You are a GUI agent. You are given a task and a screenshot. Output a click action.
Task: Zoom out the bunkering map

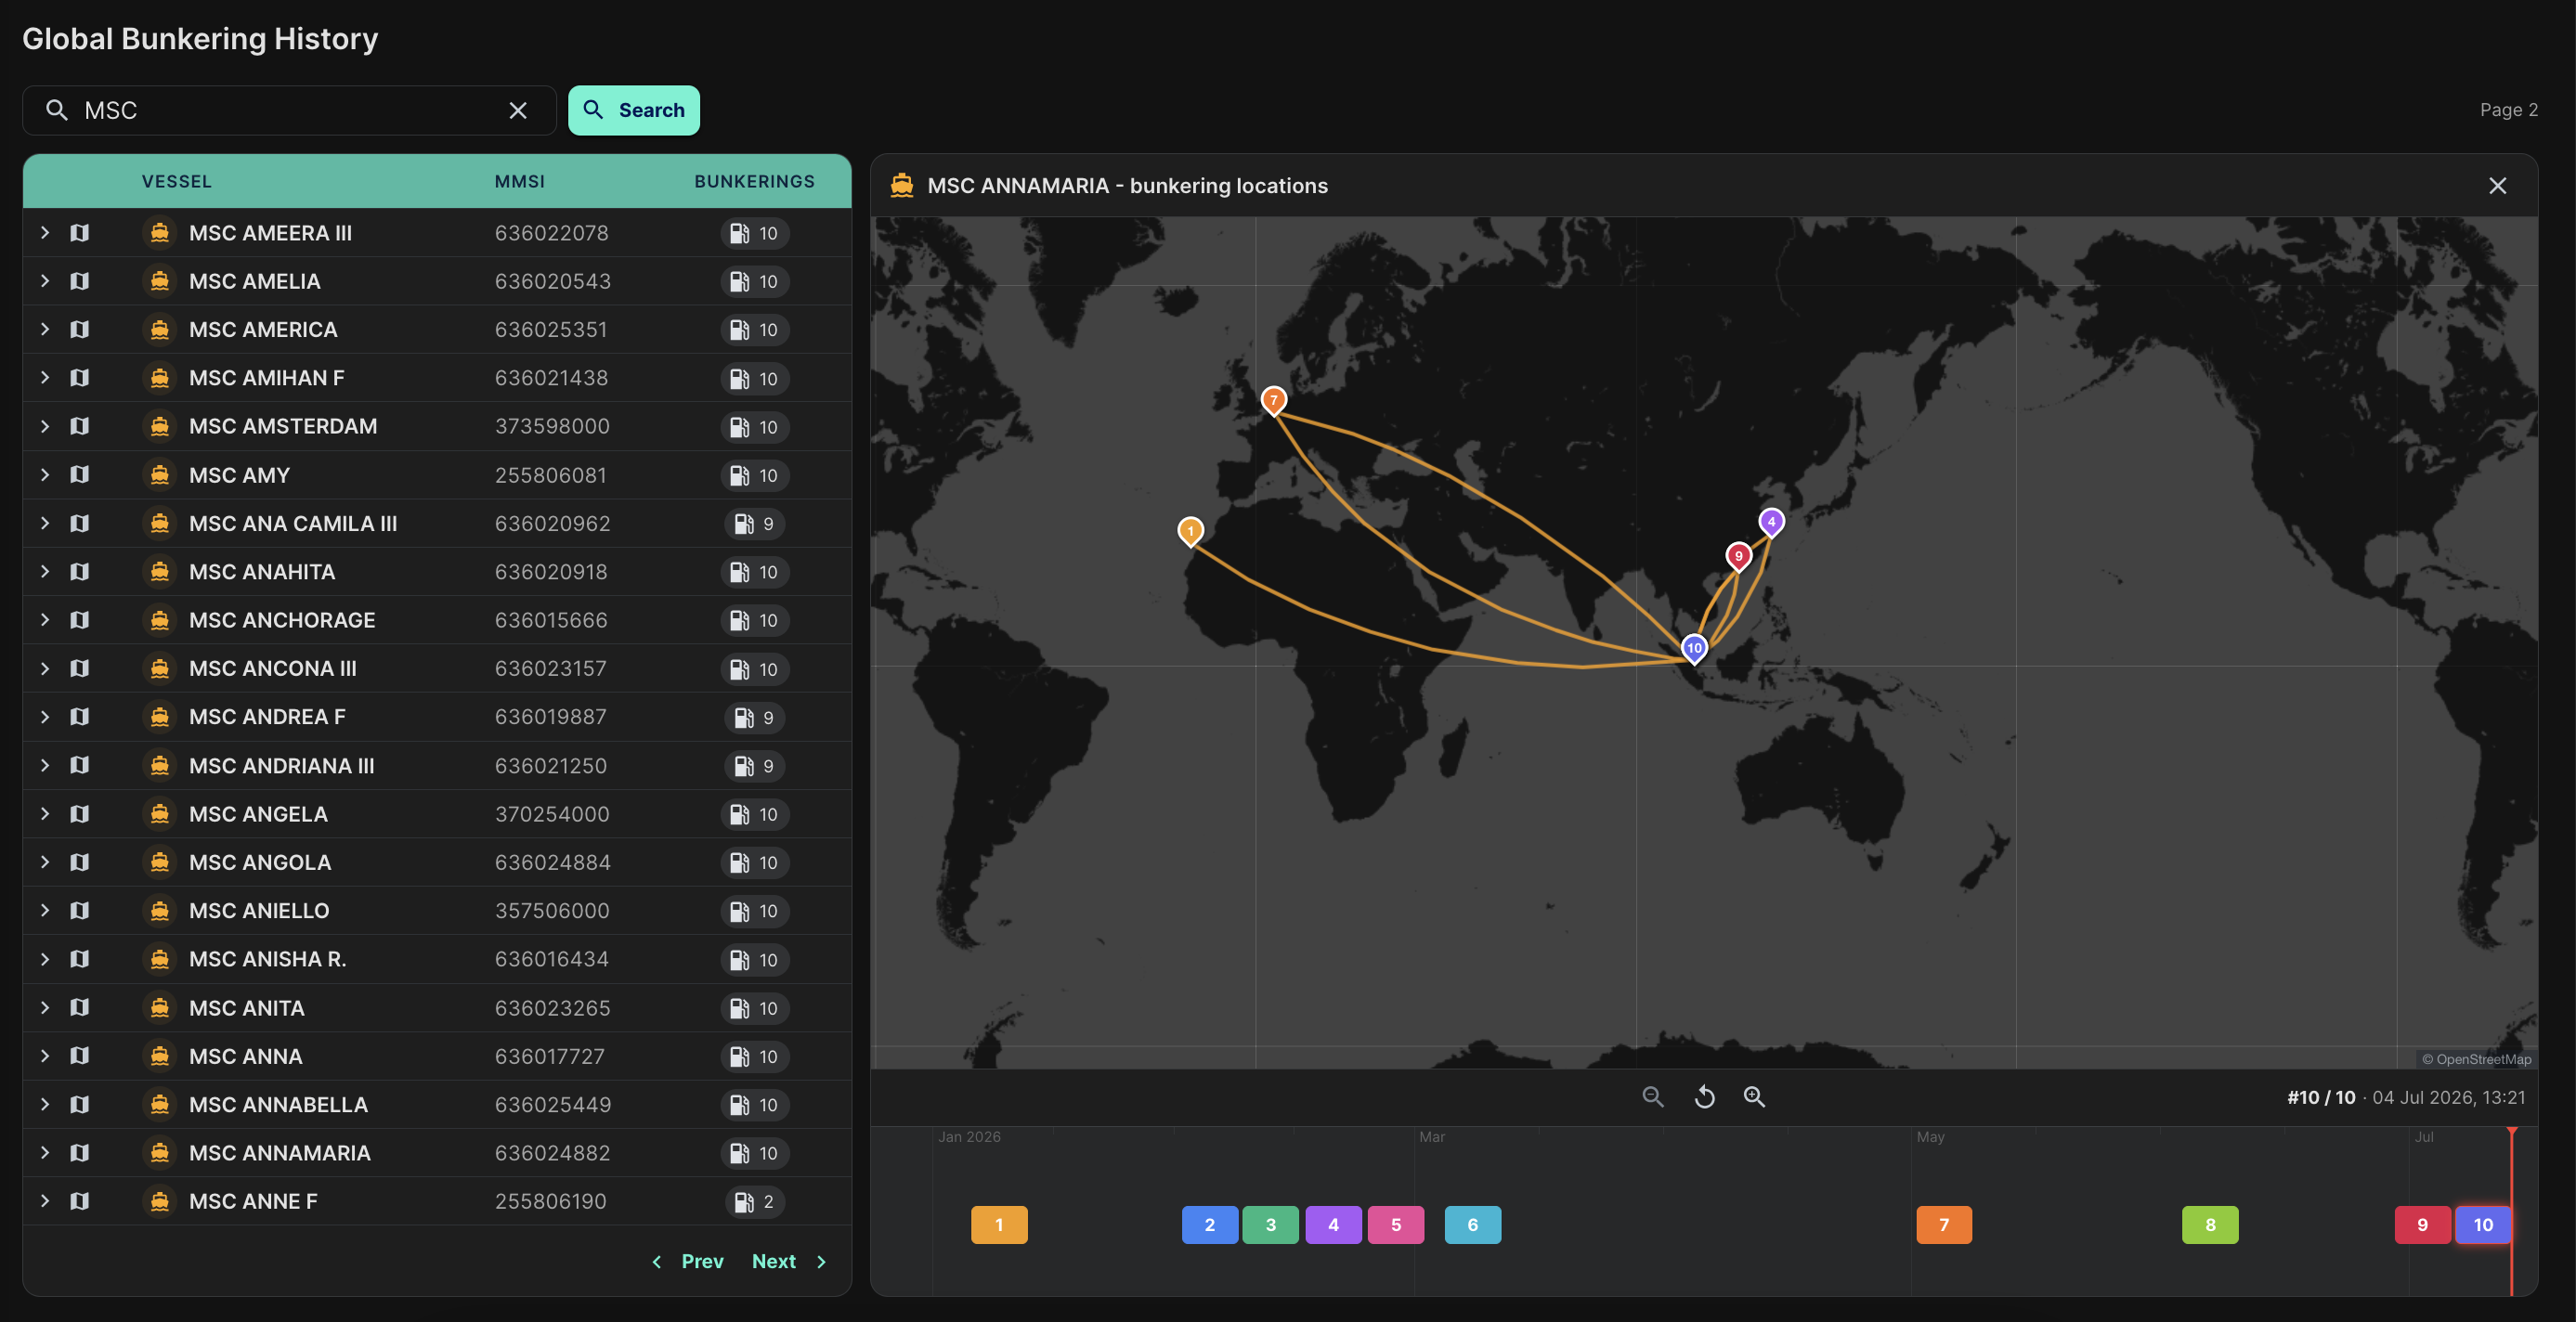1653,1097
